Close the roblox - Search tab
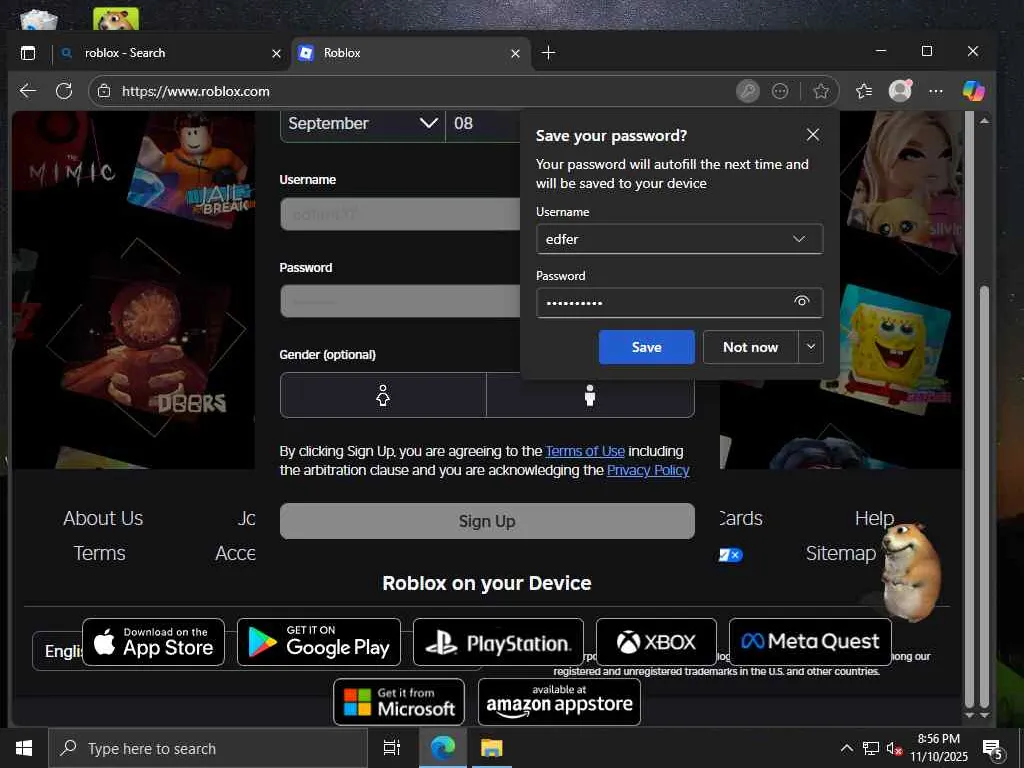Image resolution: width=1024 pixels, height=768 pixels. 276,54
